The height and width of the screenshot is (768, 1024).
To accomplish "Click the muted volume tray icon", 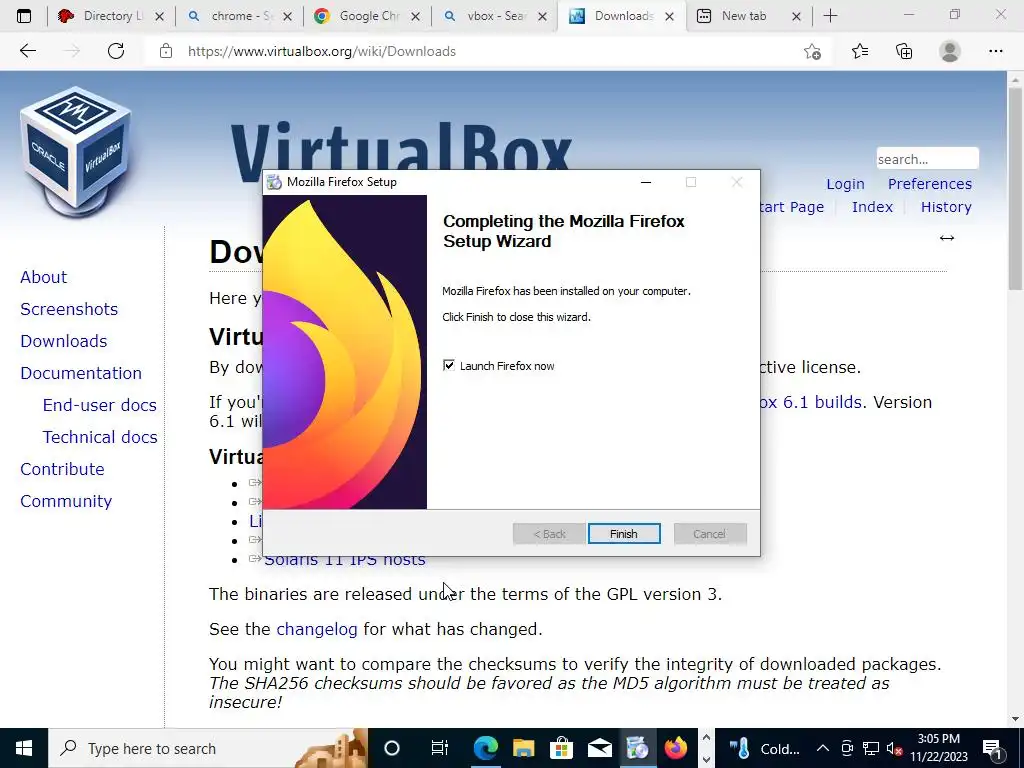I will [894, 748].
